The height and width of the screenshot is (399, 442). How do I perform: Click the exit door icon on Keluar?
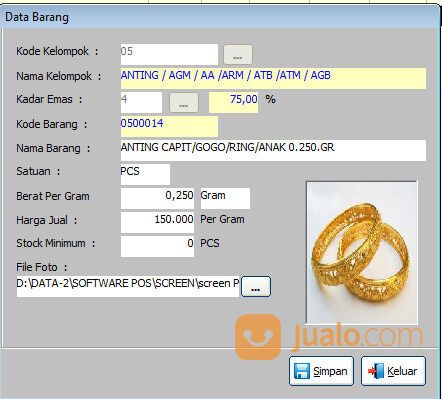tap(376, 371)
